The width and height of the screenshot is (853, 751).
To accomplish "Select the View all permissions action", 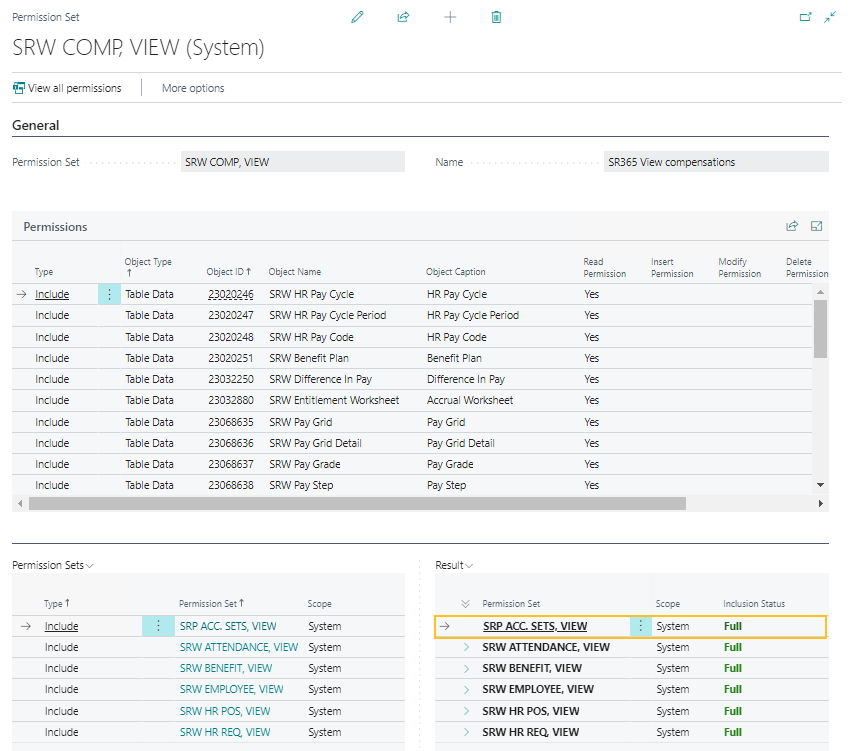I will 66,88.
